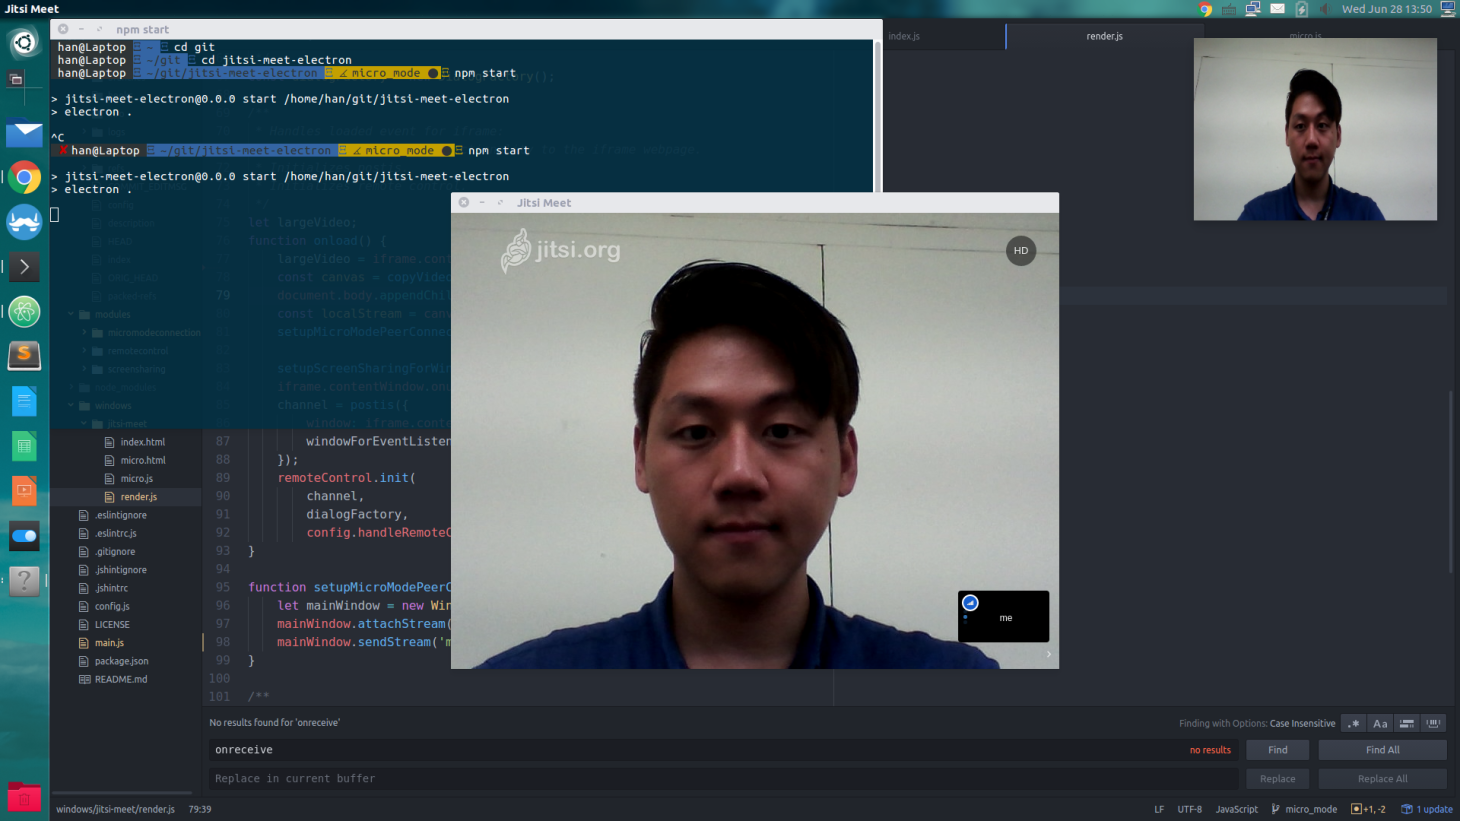Focus the Atom editor dock icon

coord(24,312)
